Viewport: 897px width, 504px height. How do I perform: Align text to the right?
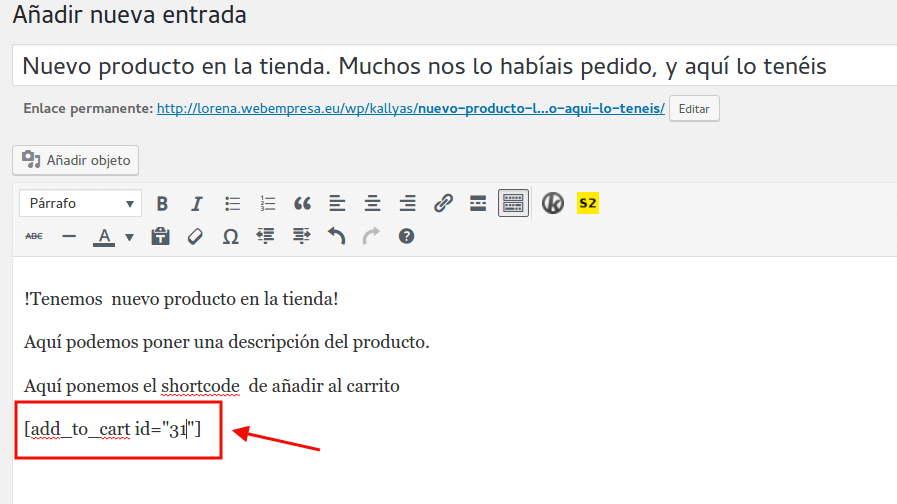[407, 204]
